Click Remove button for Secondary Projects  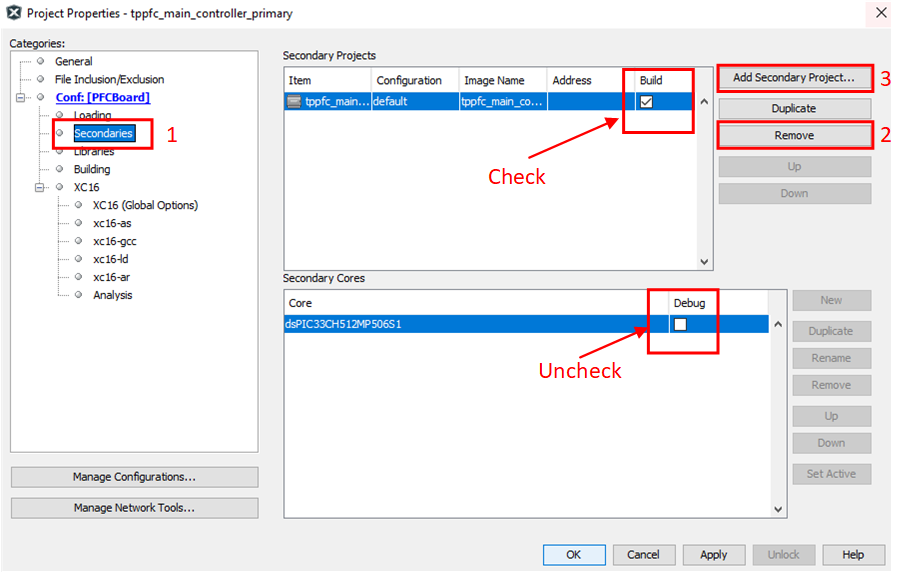tap(794, 136)
